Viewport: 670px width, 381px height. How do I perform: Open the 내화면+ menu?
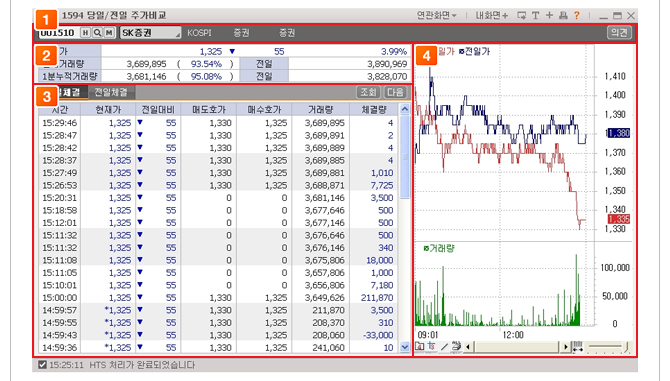coord(492,15)
